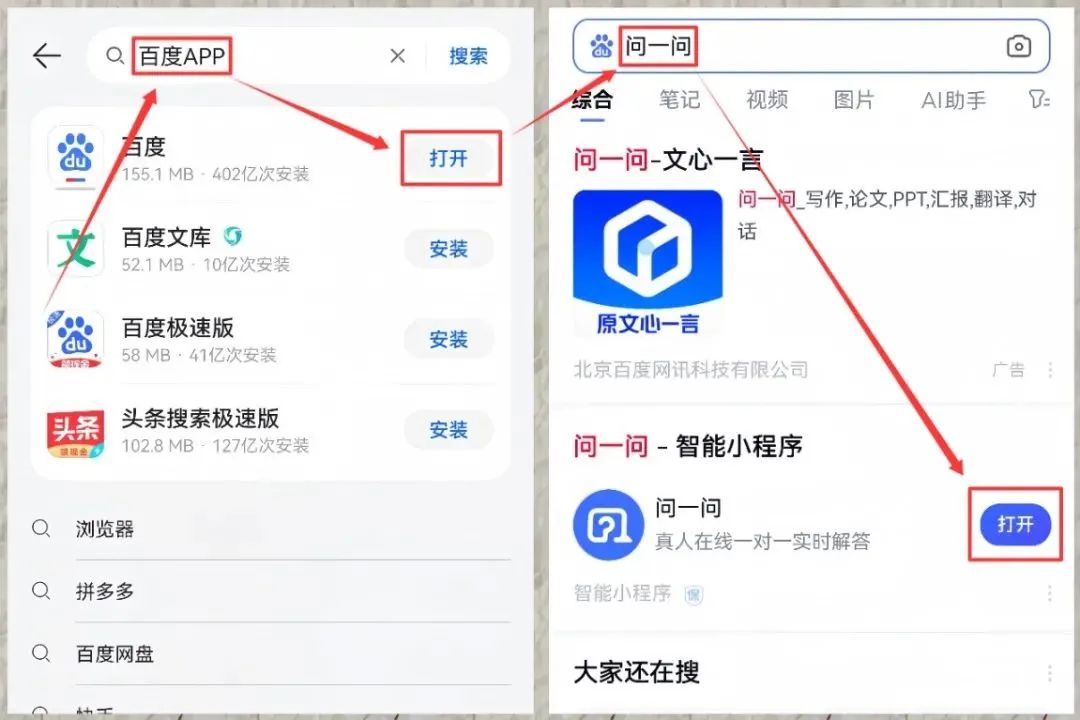This screenshot has height=720, width=1080.
Task: Open the filter icon beside AI助手
Action: click(x=1039, y=99)
